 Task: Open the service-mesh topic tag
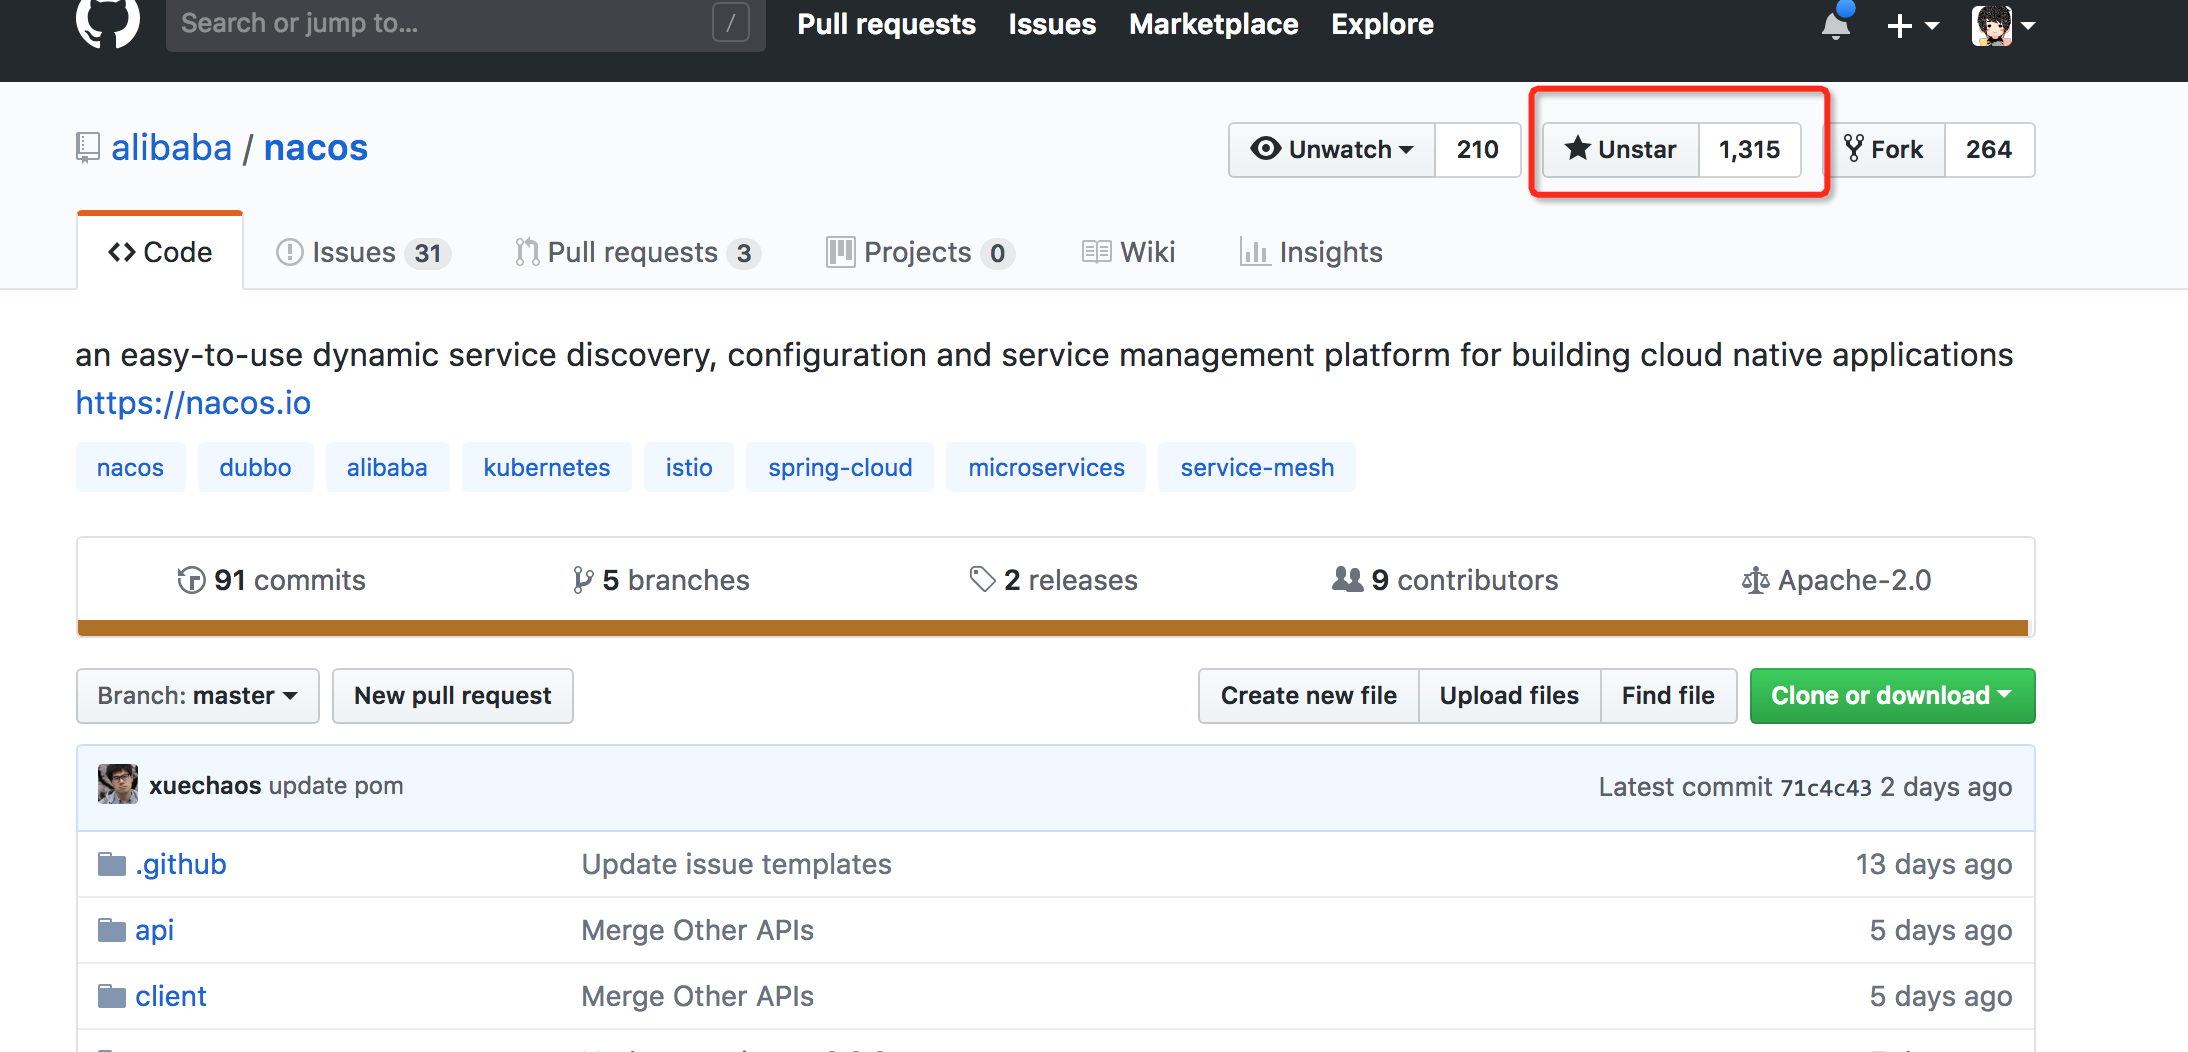coord(1257,467)
